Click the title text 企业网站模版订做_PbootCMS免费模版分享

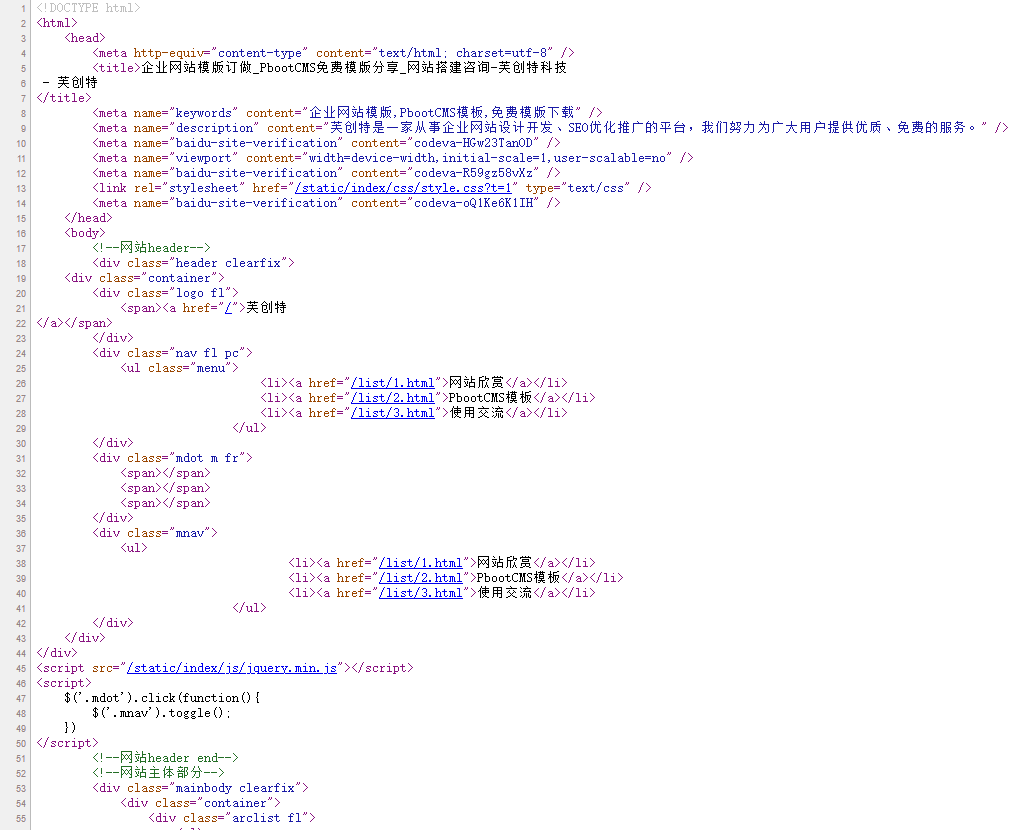270,68
